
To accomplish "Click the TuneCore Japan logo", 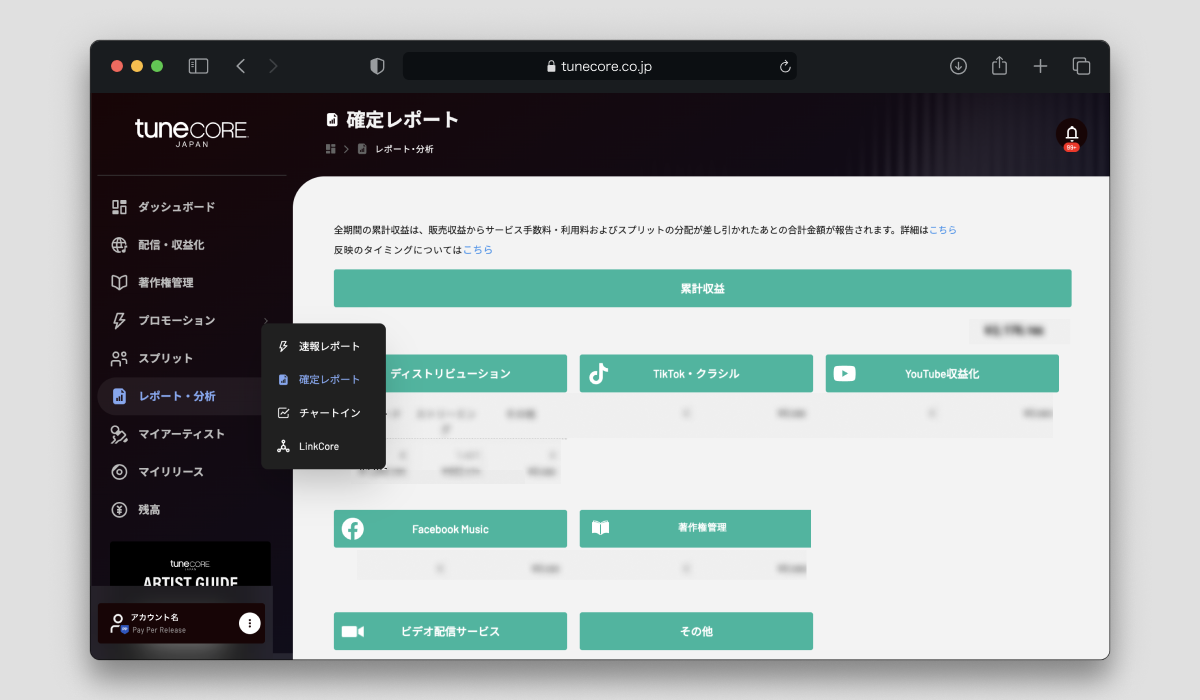I will pyautogui.click(x=191, y=133).
